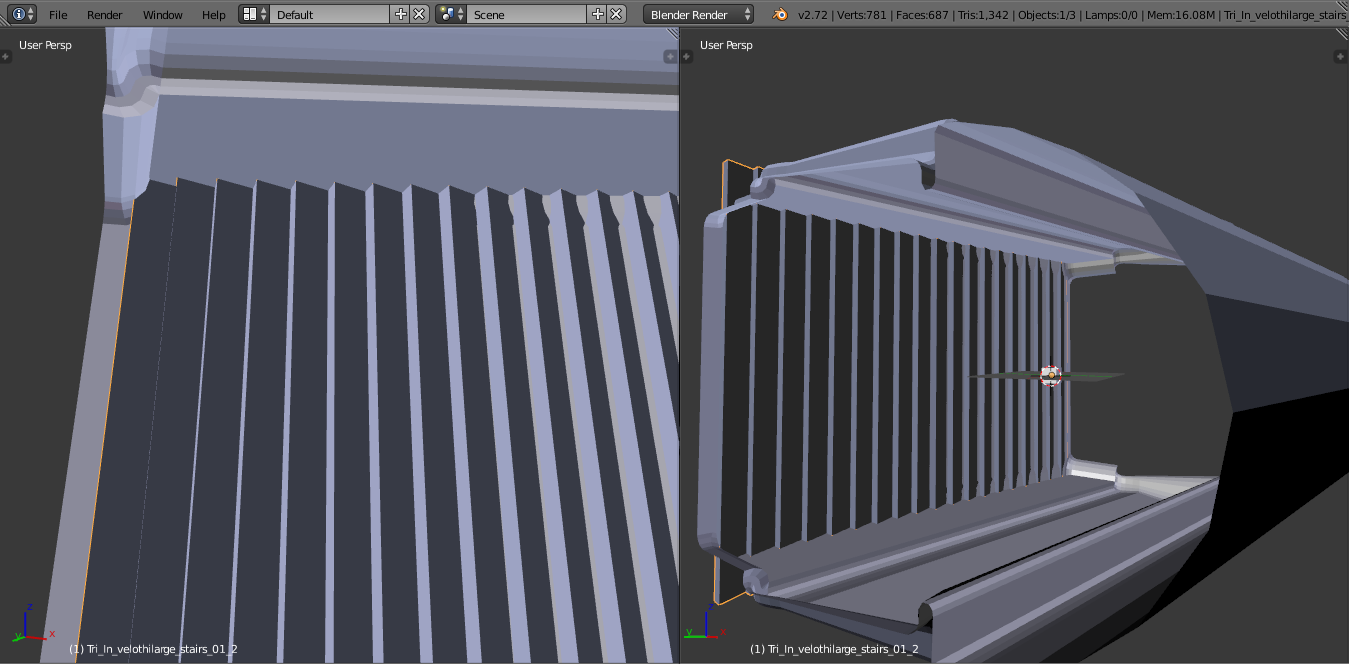This screenshot has height=664, width=1349.
Task: Click the Scene name field
Action: [x=527, y=14]
